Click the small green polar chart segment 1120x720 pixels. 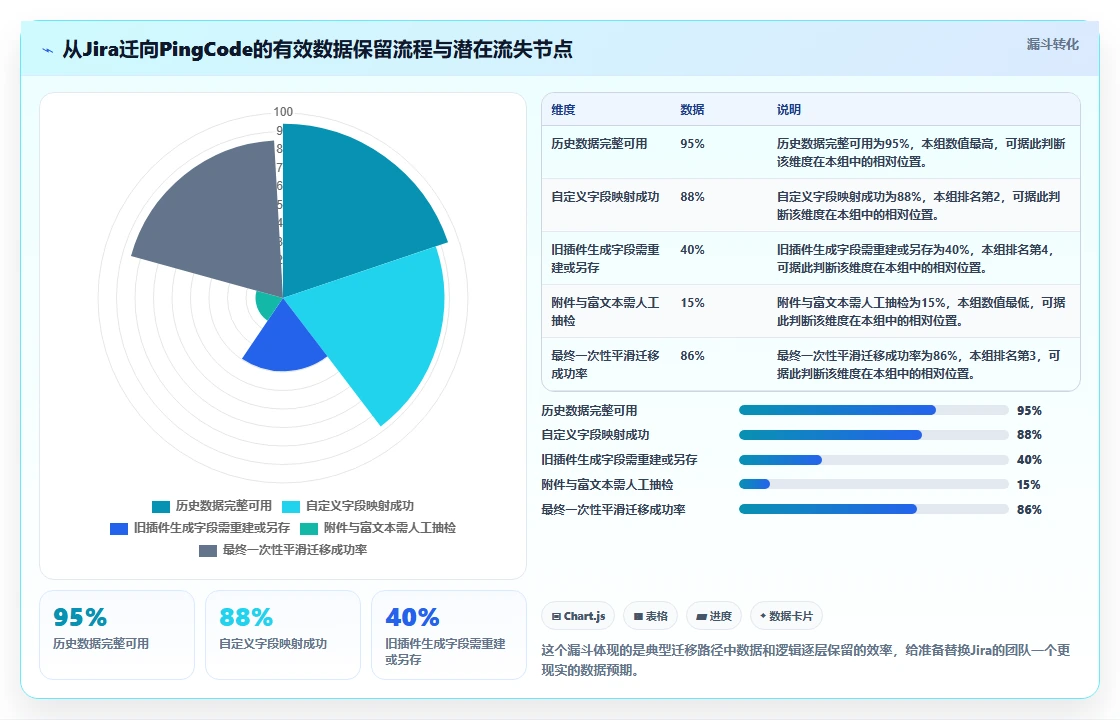(x=267, y=304)
